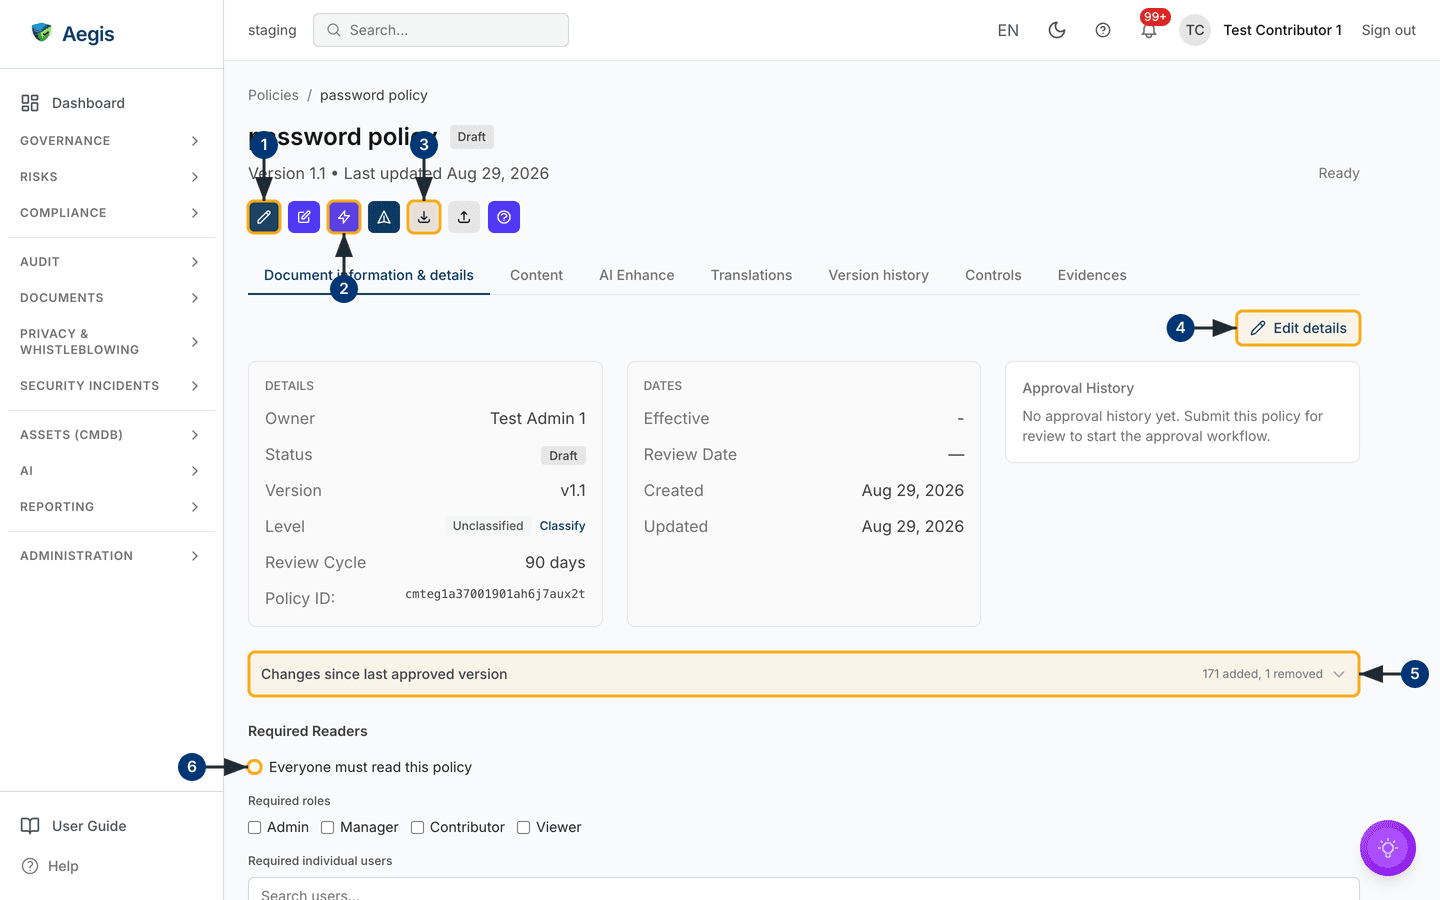Open the User Guide book icon

31,826
